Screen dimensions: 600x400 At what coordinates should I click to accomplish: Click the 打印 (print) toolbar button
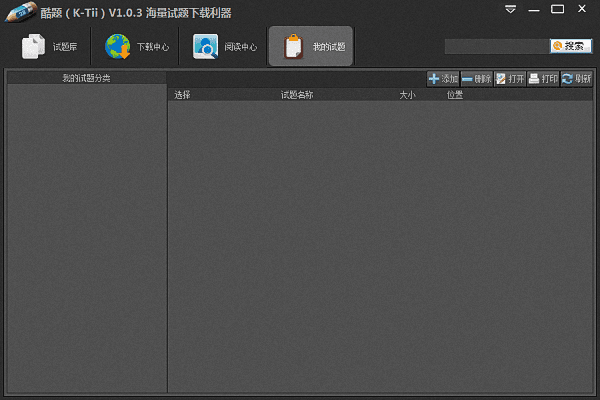[543, 79]
